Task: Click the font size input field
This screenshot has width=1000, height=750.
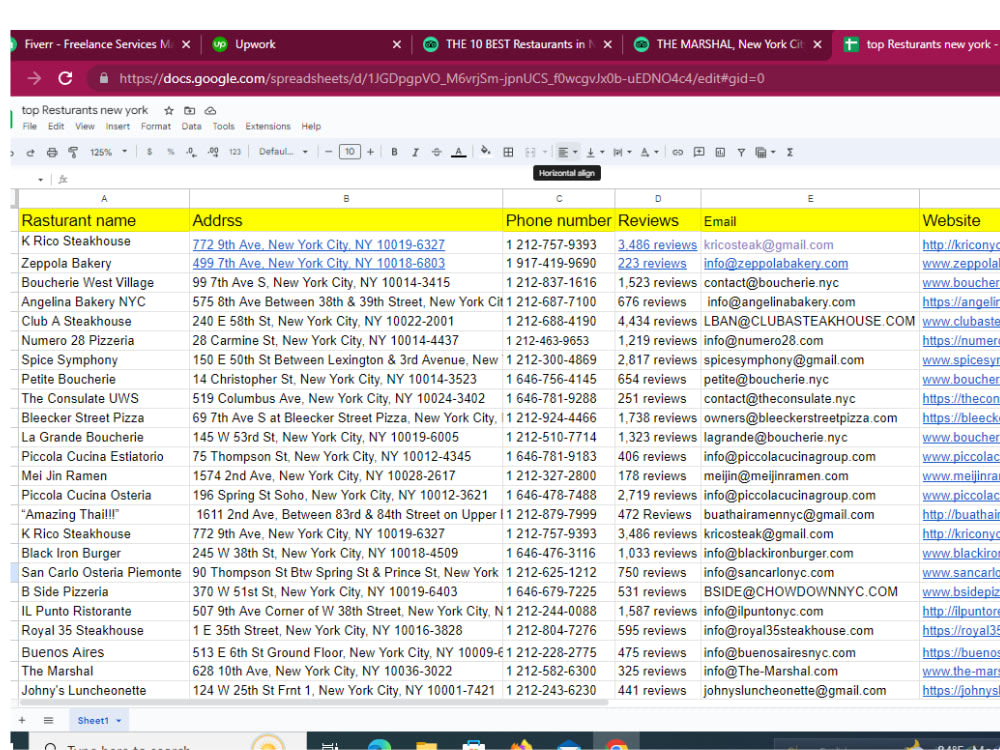Action: point(349,152)
